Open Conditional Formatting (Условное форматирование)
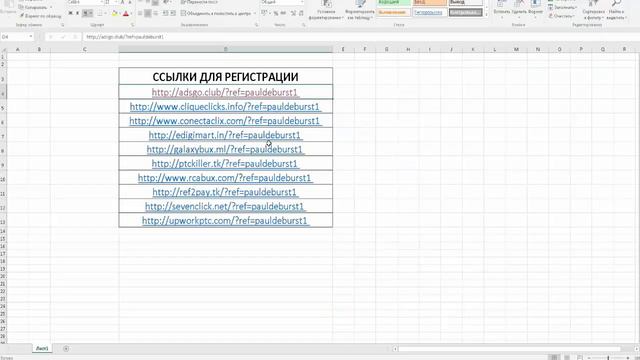The height and width of the screenshot is (360, 640). click(x=327, y=10)
